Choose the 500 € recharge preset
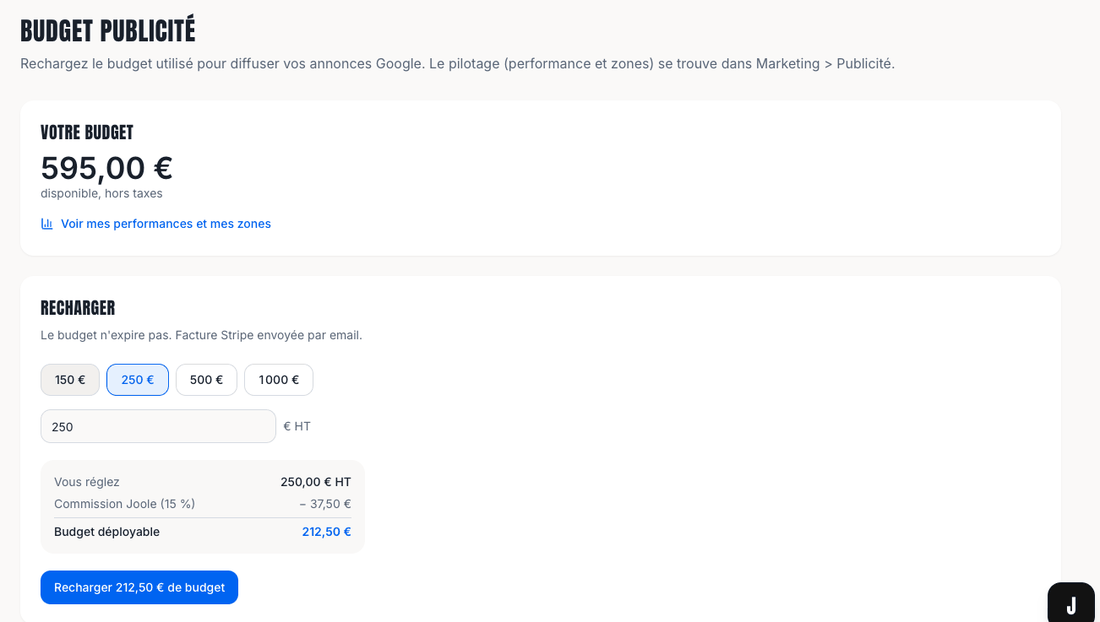 pyautogui.click(x=206, y=379)
